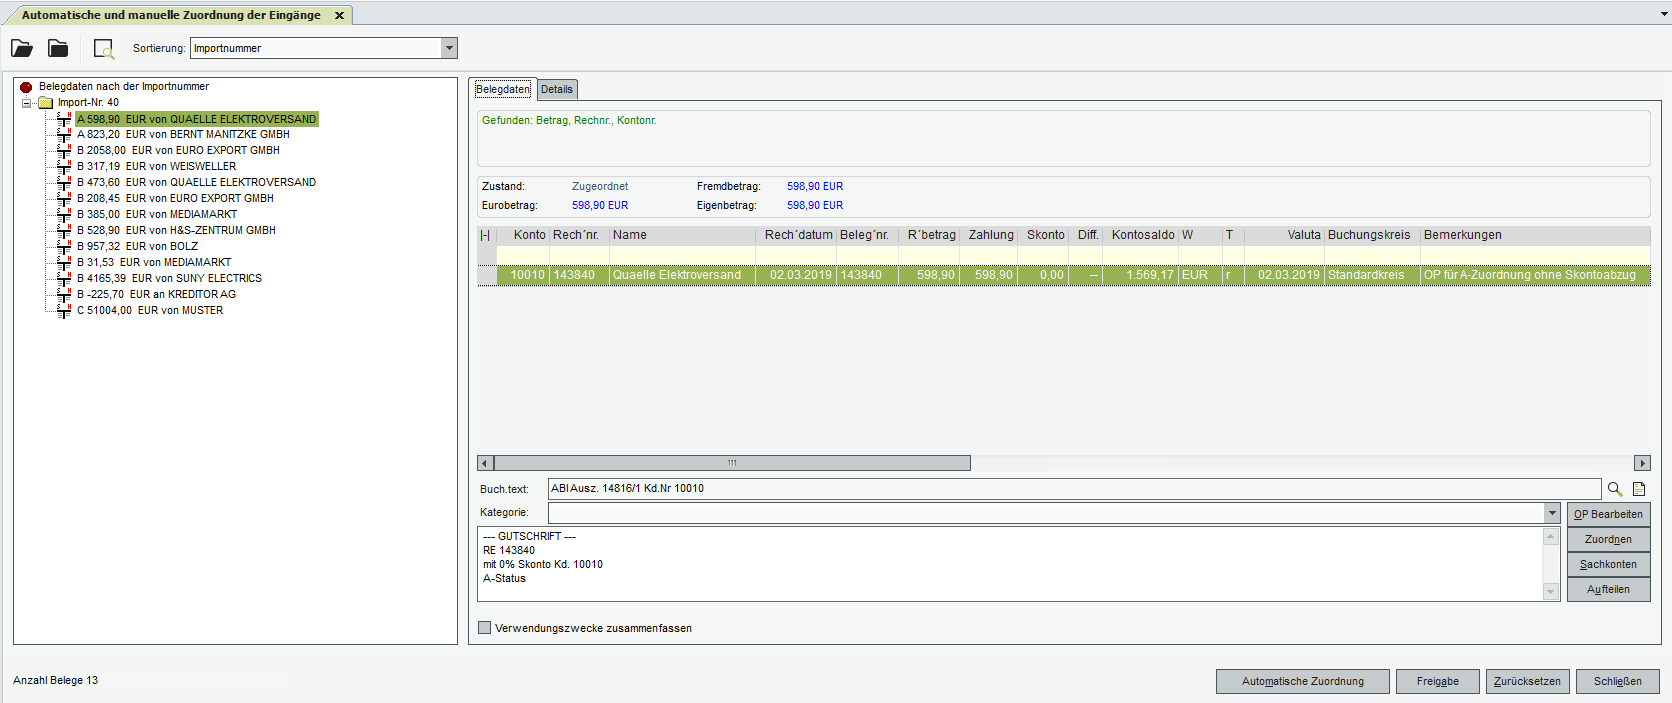The width and height of the screenshot is (1672, 703).
Task: Click the Zugeordnet status value
Action: tap(600, 186)
